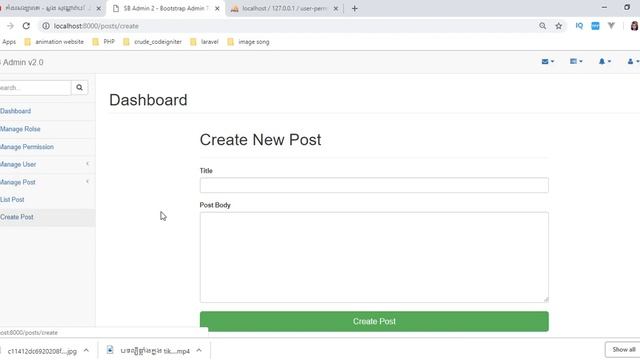This screenshot has height=360, width=640.
Task: Submit with the green Create Post button
Action: click(374, 321)
